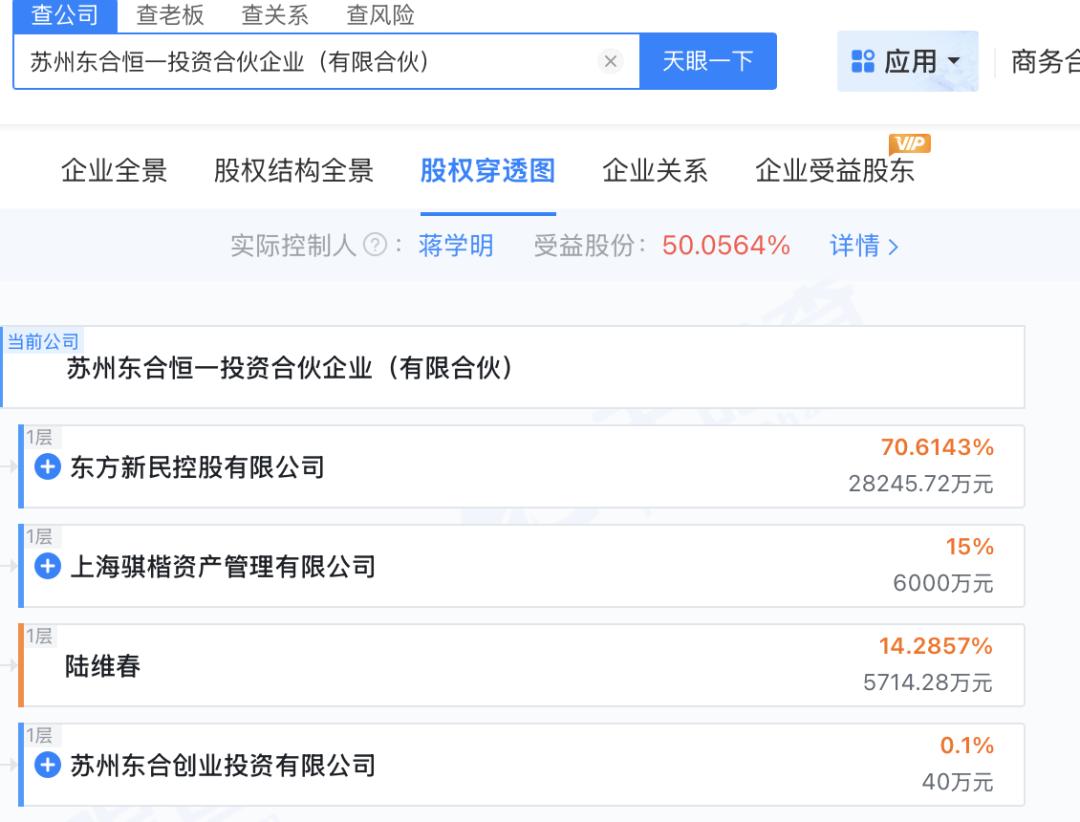Click the 50.0564% beneficial share value
The width and height of the screenshot is (1080, 822).
726,245
